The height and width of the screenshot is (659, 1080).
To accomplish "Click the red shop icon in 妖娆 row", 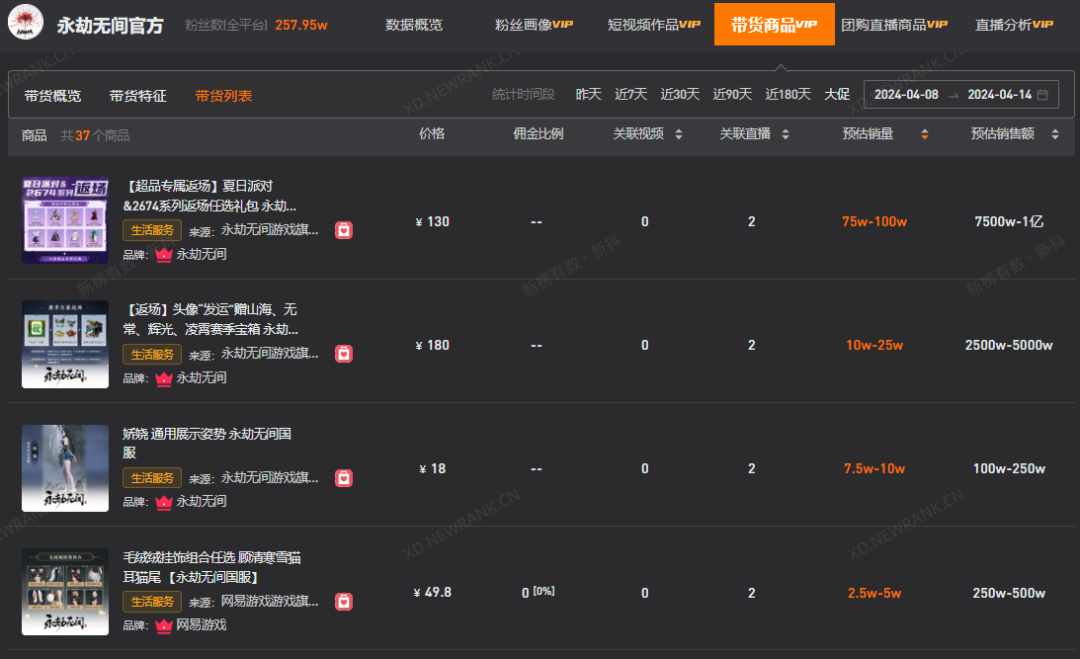I will pyautogui.click(x=344, y=478).
